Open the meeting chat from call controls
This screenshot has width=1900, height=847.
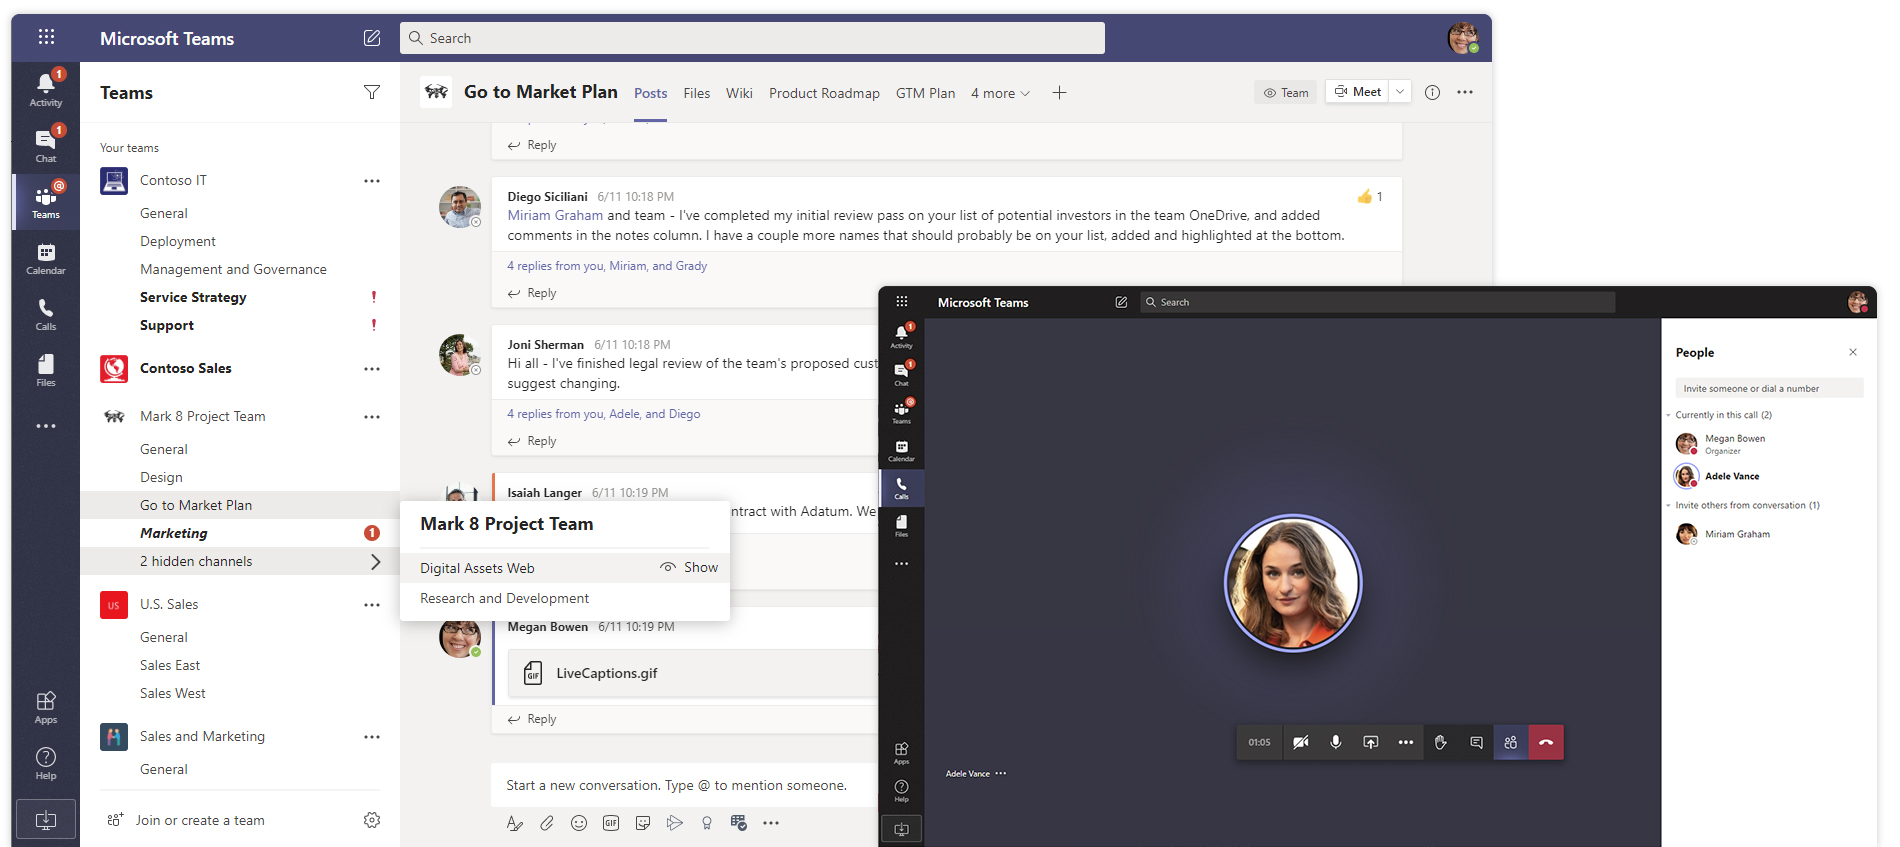1476,742
